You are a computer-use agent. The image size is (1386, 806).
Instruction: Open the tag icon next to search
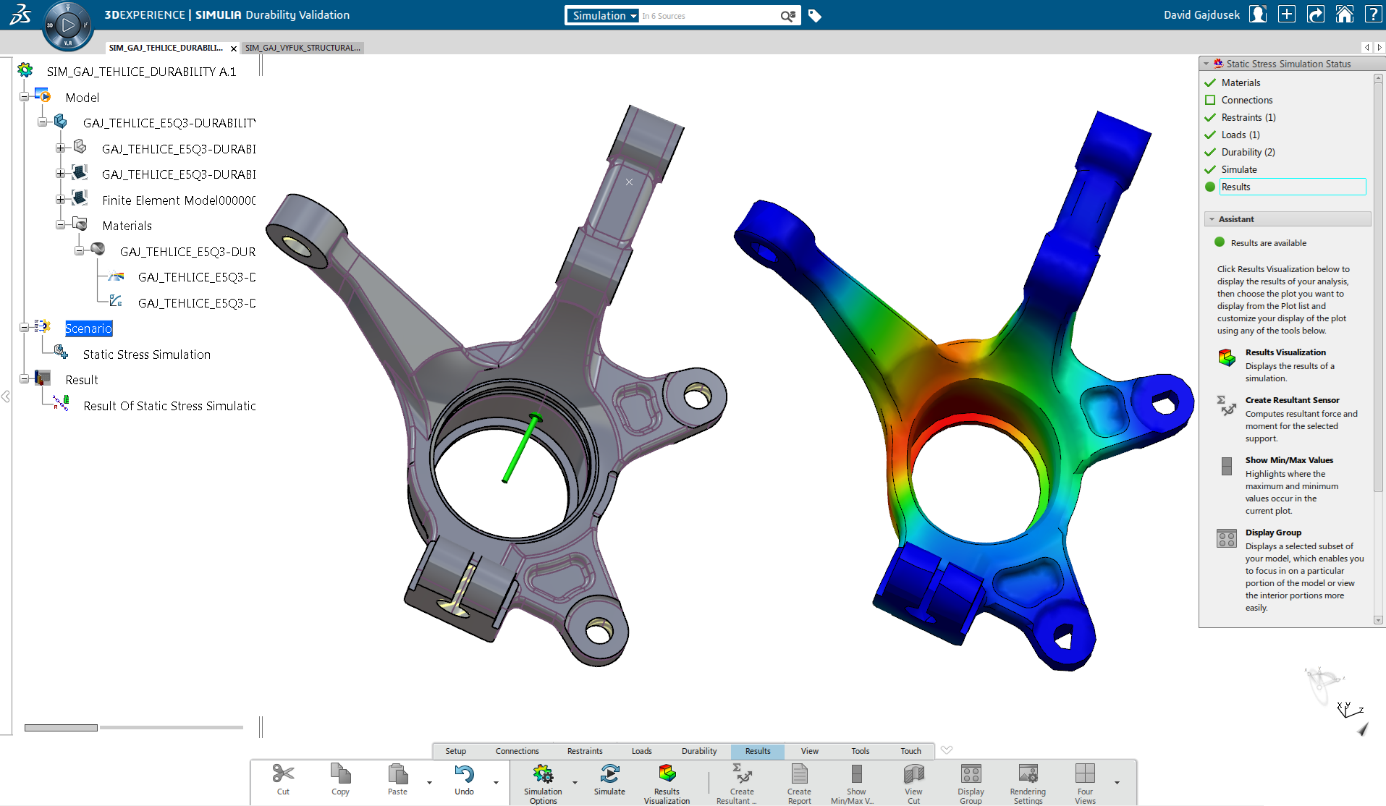pyautogui.click(x=815, y=16)
